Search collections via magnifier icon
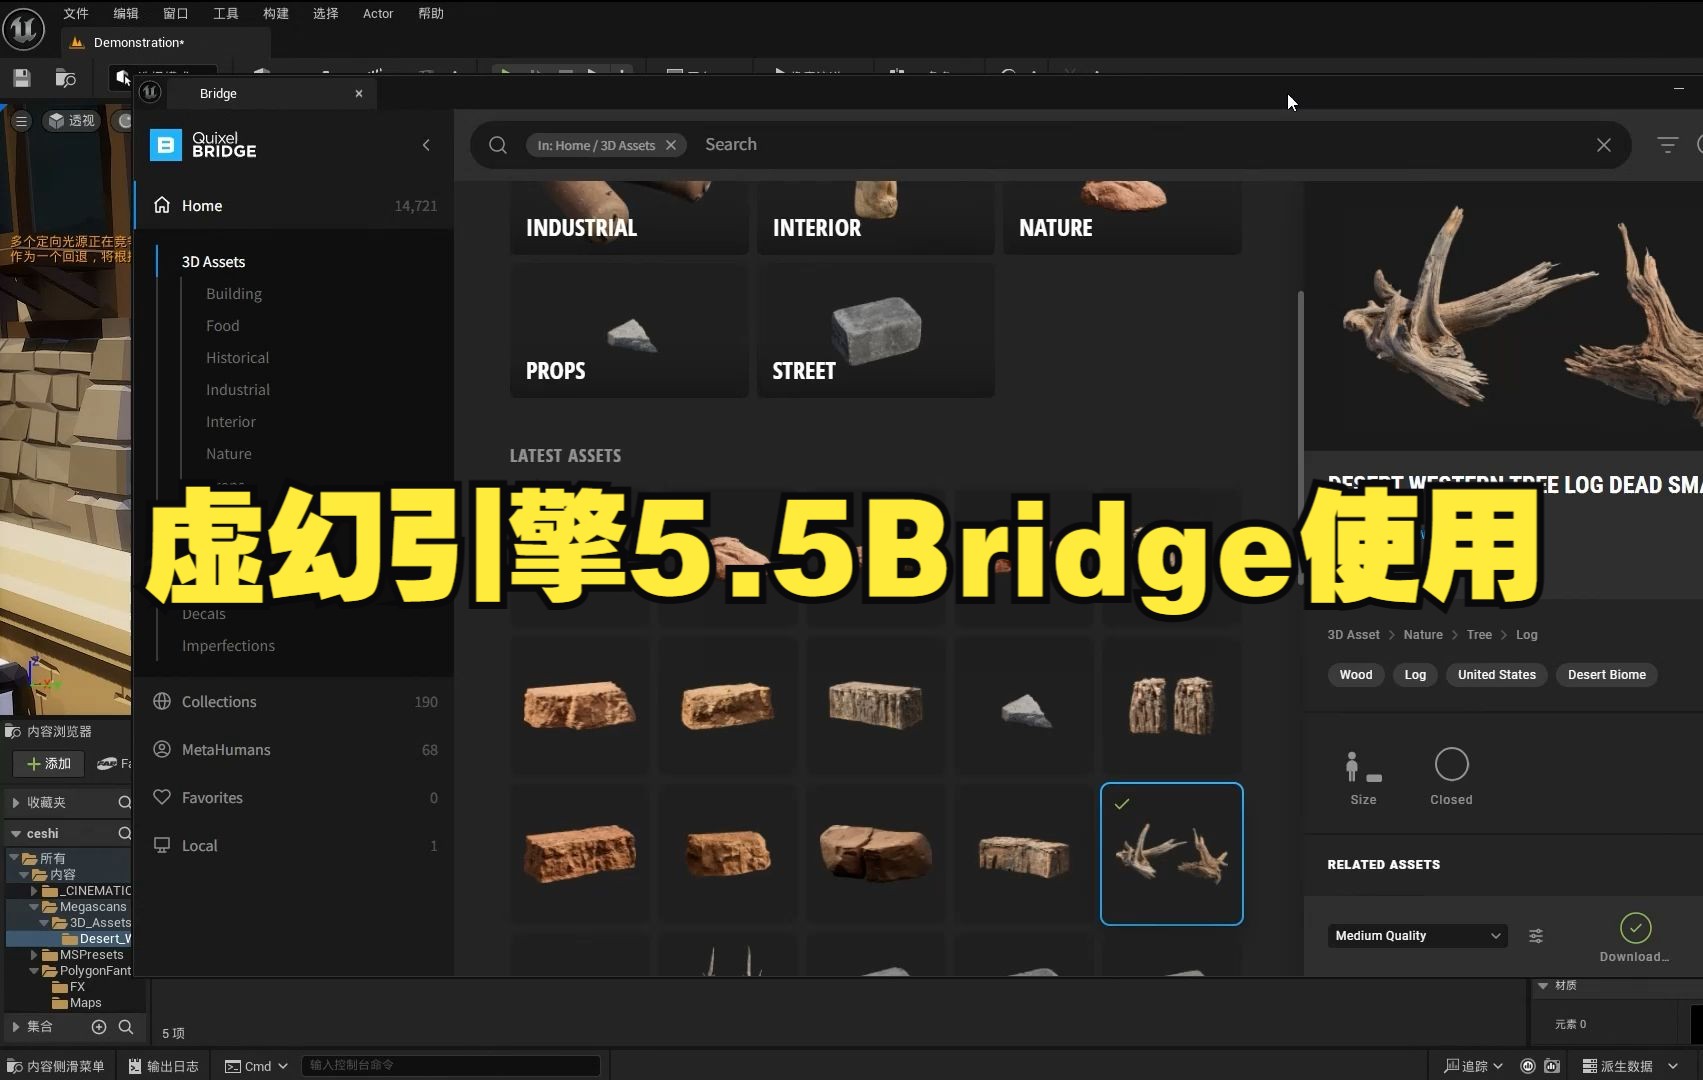Screen dimensions: 1703x1080 click(x=126, y=1026)
